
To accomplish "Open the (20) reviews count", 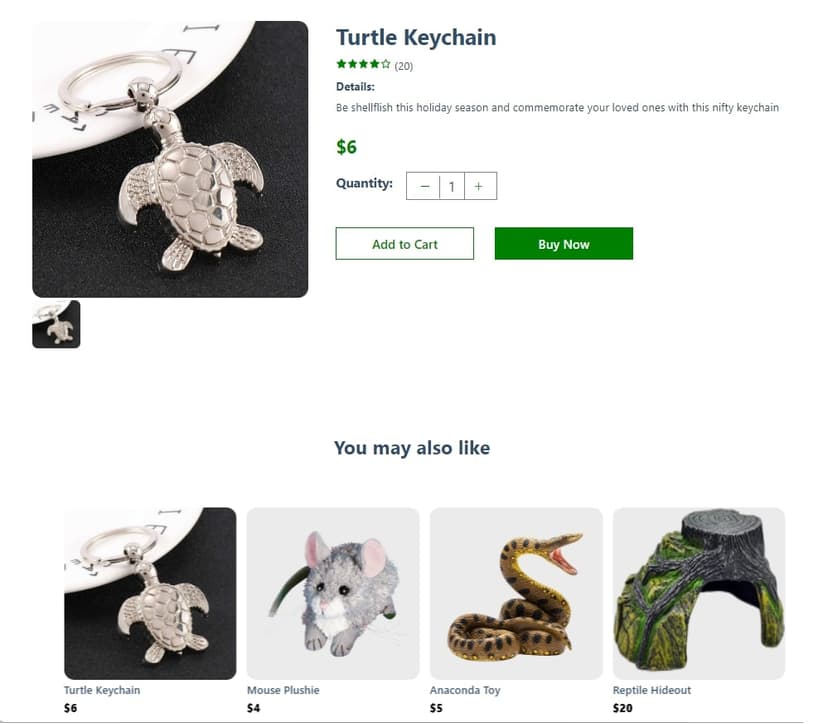I will coord(404,66).
